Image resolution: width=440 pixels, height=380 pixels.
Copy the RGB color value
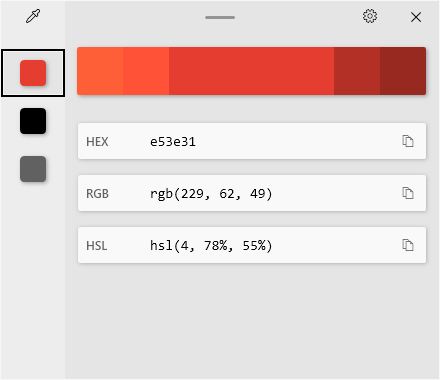point(408,193)
